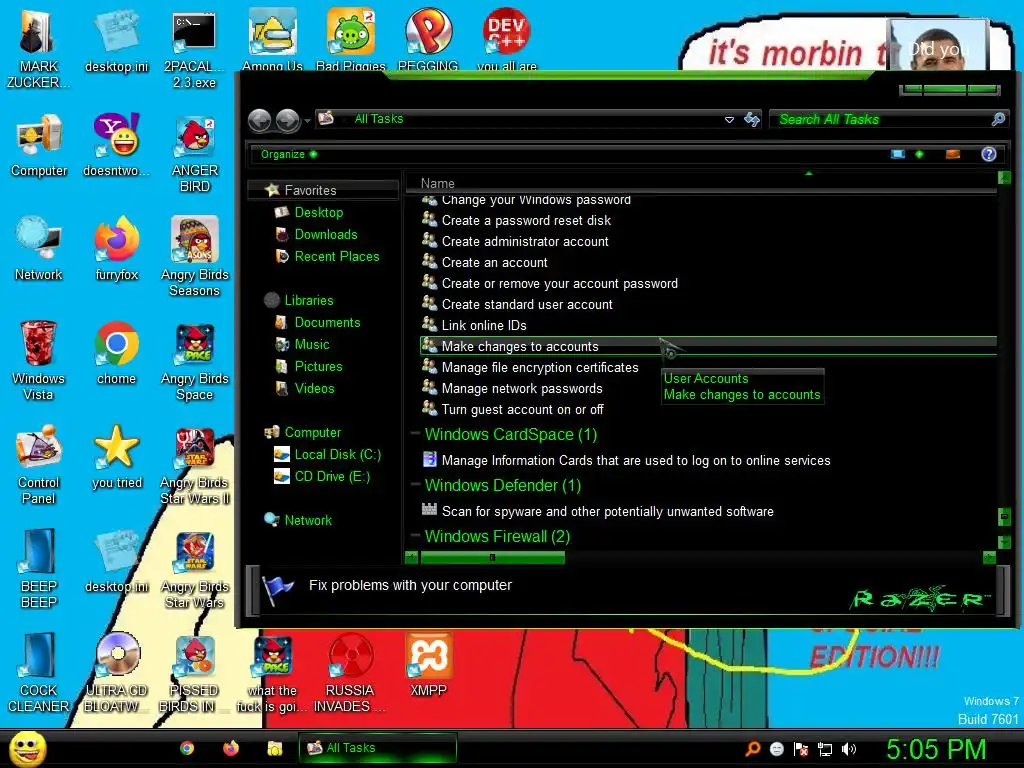Select Videos library in the sidebar

point(314,389)
